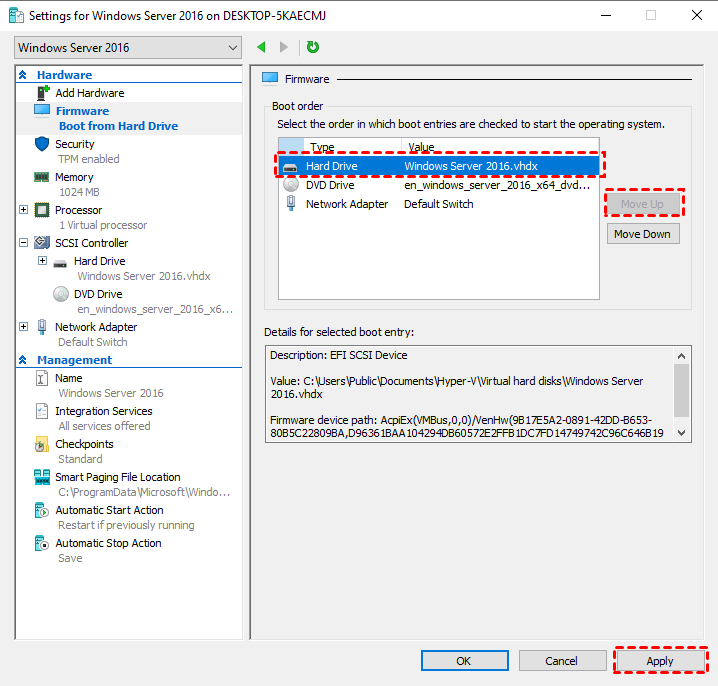Select Firmware in the sidebar

click(82, 111)
